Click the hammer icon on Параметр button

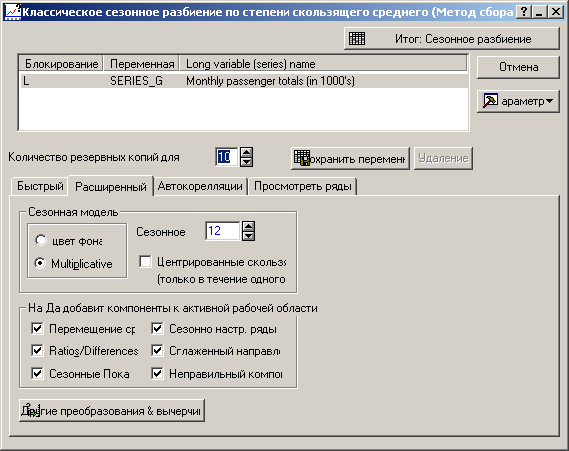490,101
